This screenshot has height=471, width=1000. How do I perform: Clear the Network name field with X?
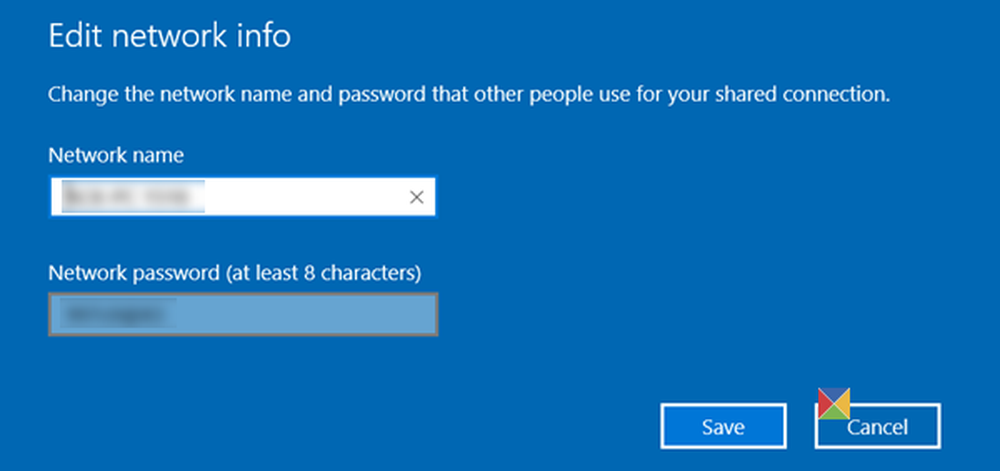click(x=417, y=197)
